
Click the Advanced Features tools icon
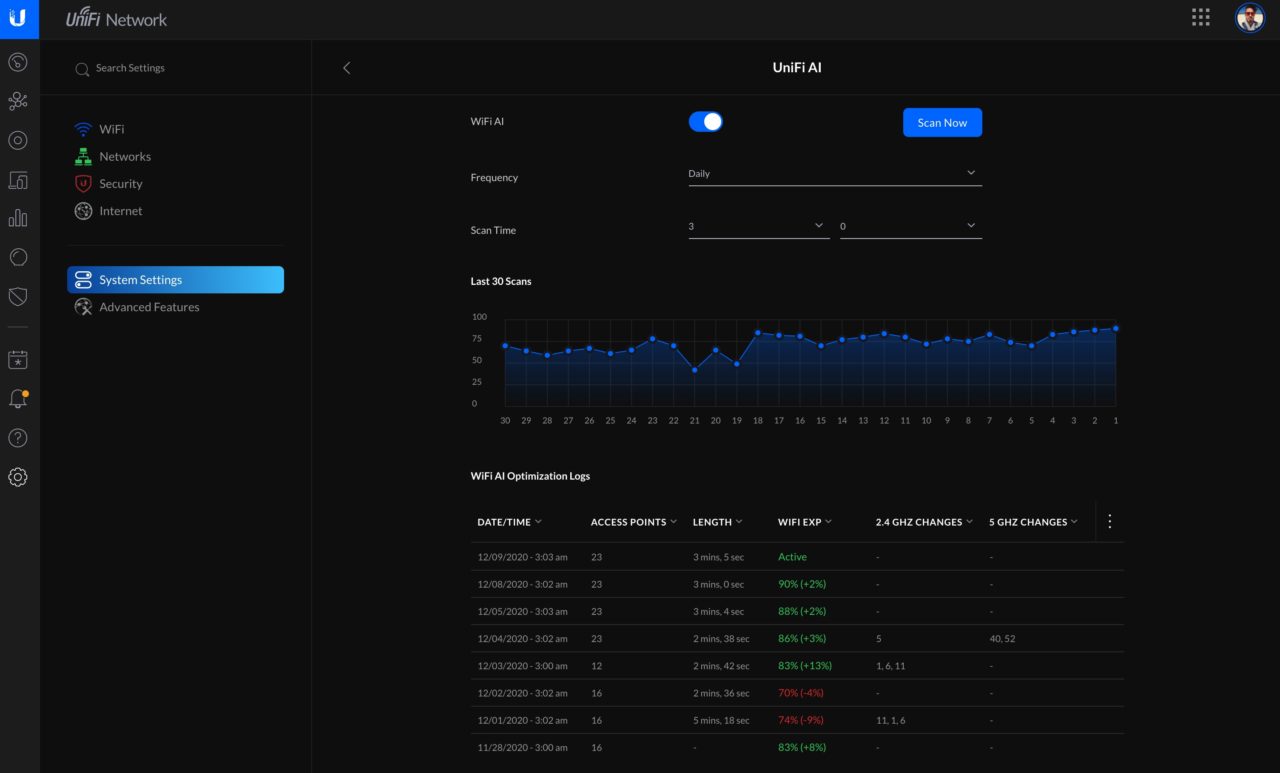[83, 307]
